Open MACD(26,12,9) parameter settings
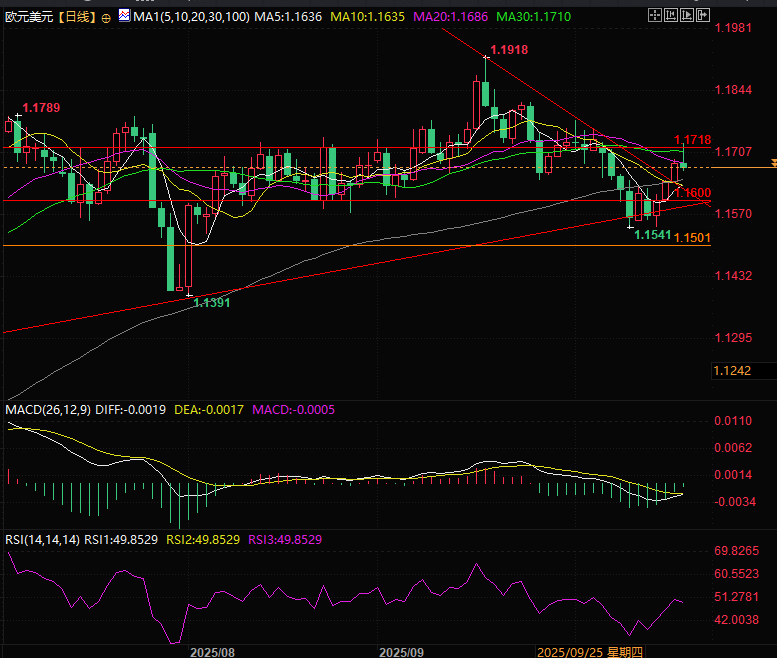This screenshot has height=658, width=777. [x=47, y=410]
